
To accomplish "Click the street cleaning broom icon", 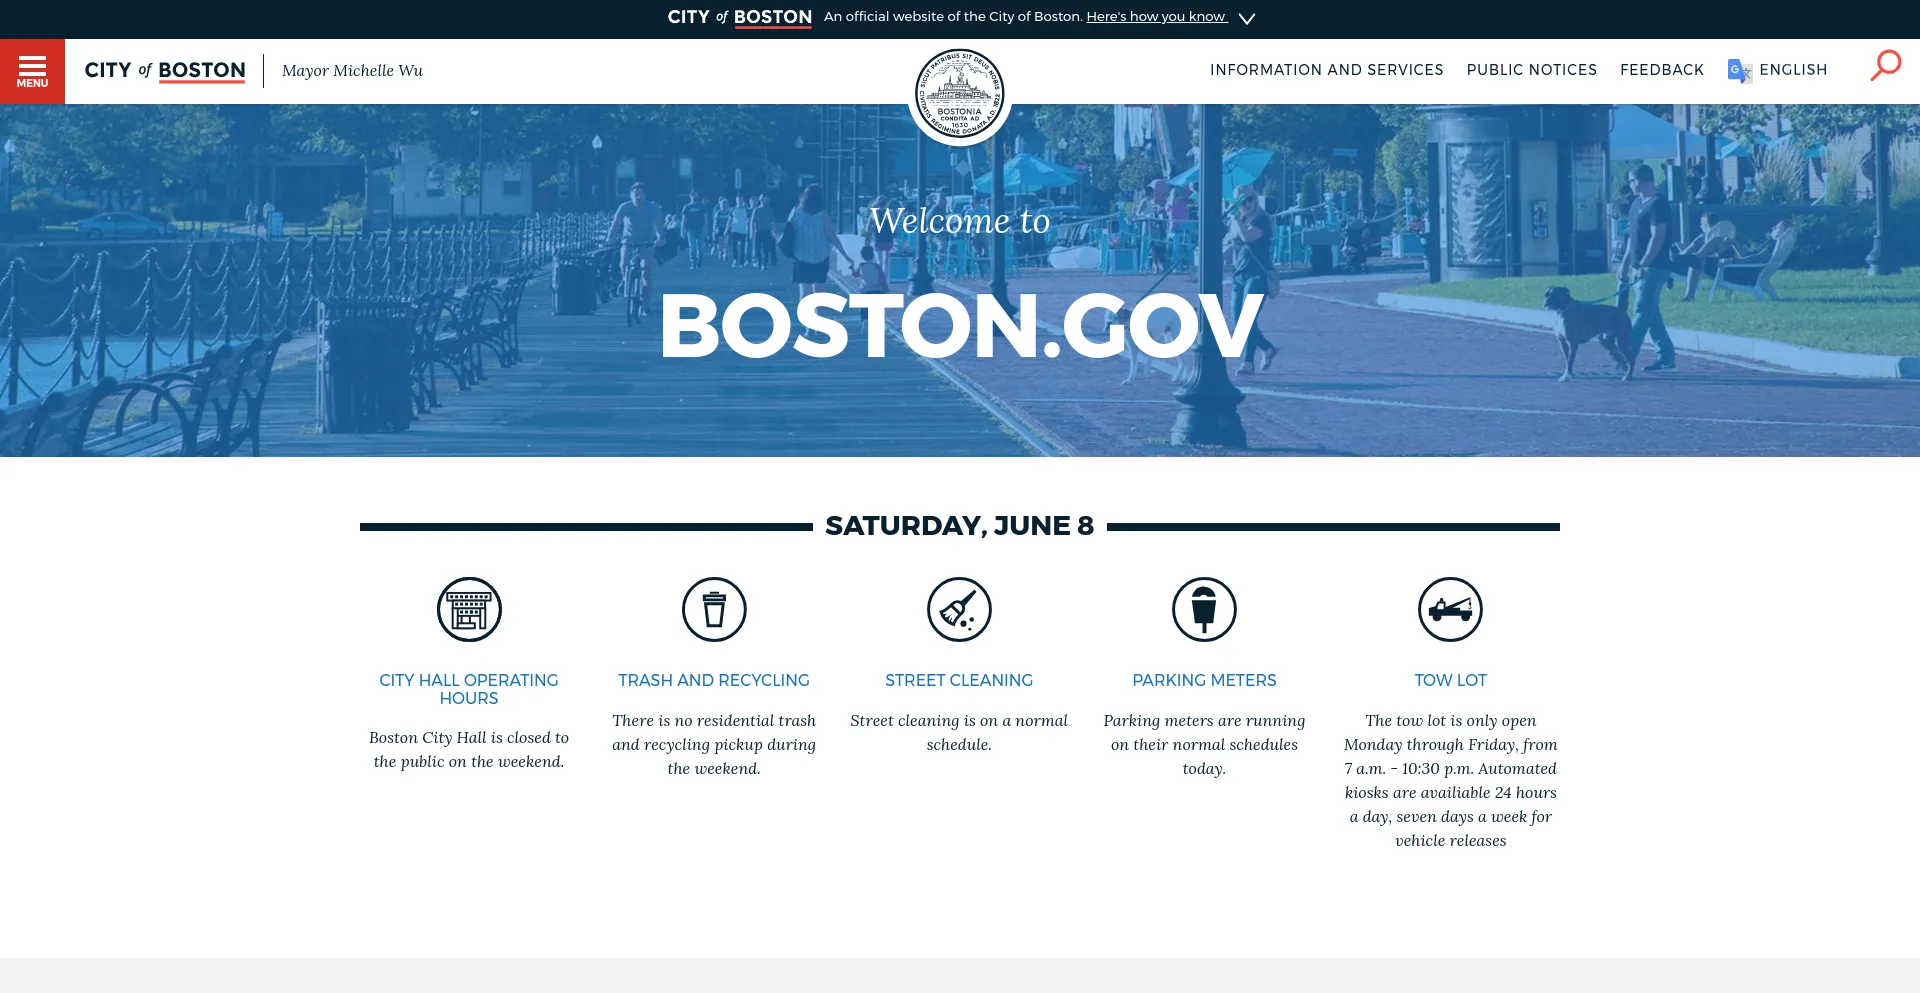I will [959, 609].
